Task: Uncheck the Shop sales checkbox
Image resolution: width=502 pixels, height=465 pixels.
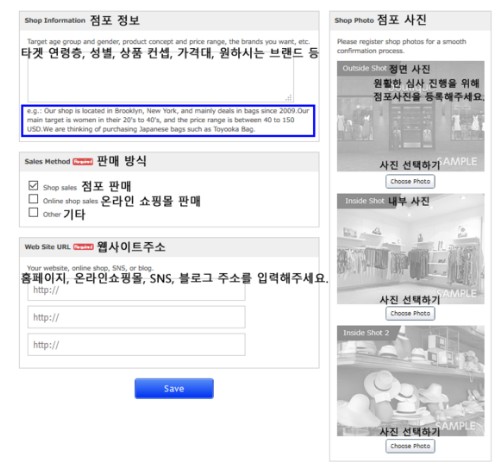Action: tap(33, 186)
